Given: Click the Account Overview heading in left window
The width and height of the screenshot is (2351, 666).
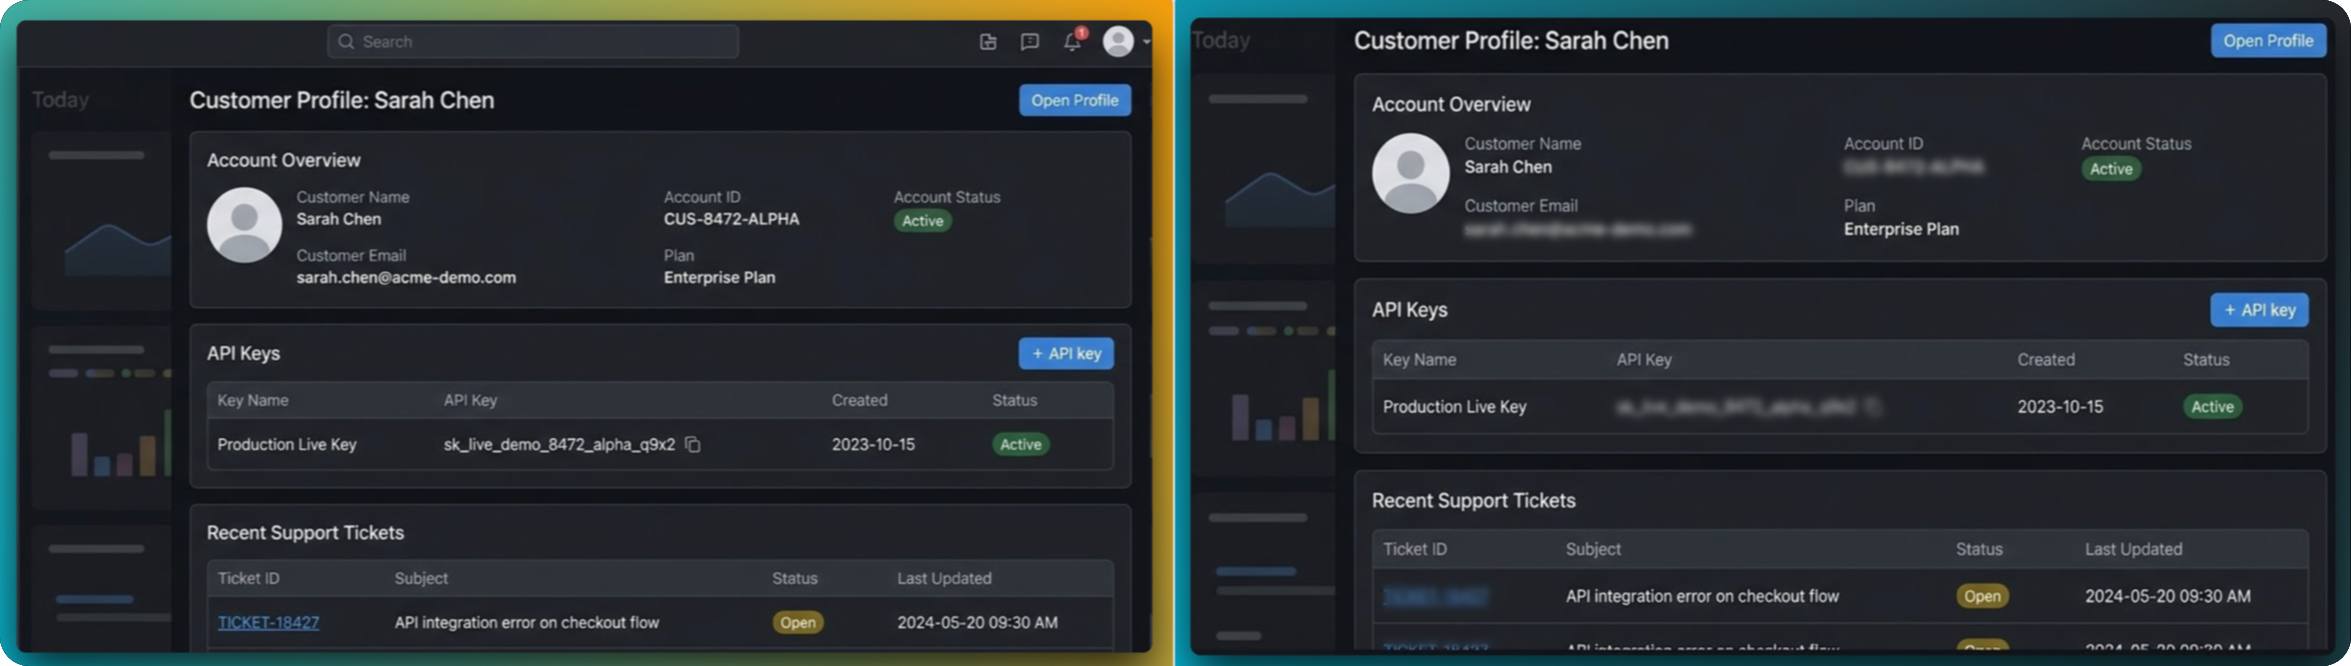Looking at the screenshot, I should point(283,160).
